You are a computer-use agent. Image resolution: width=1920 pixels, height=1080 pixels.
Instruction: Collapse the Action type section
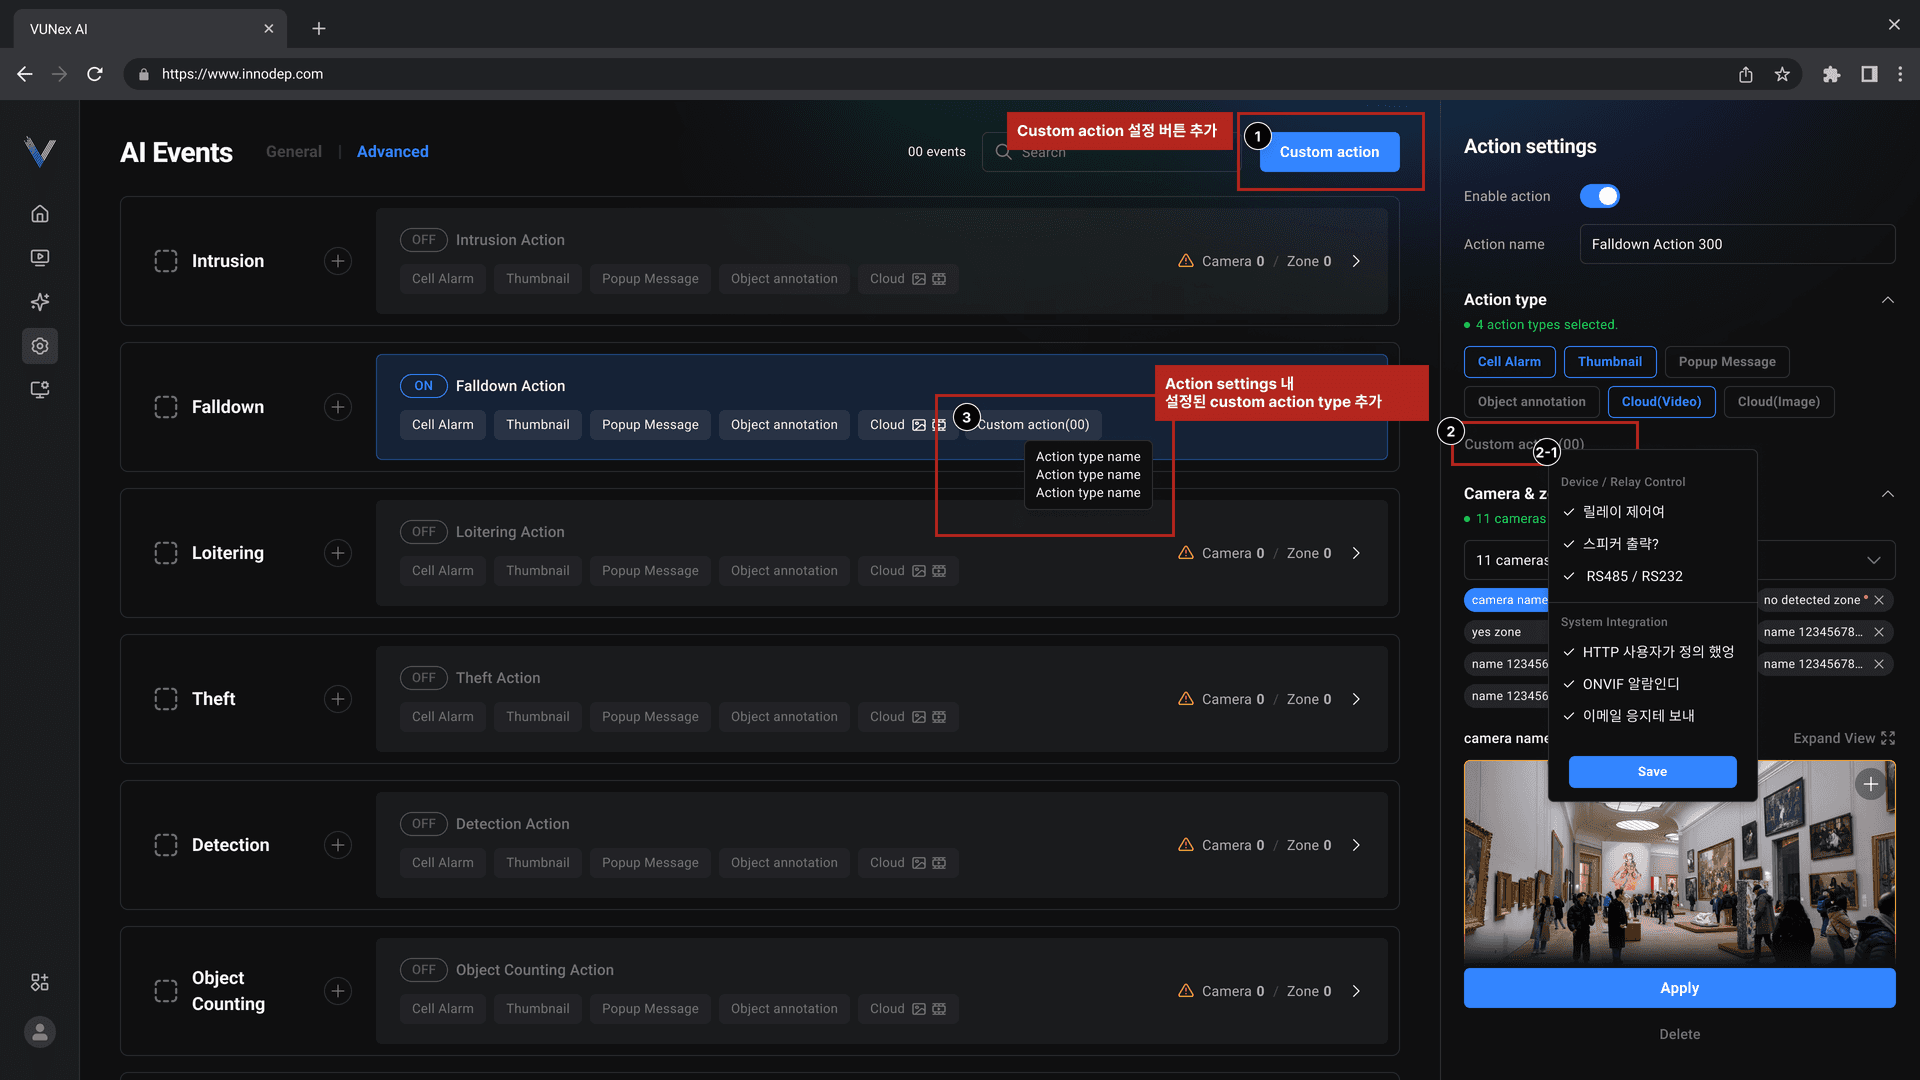click(1887, 300)
